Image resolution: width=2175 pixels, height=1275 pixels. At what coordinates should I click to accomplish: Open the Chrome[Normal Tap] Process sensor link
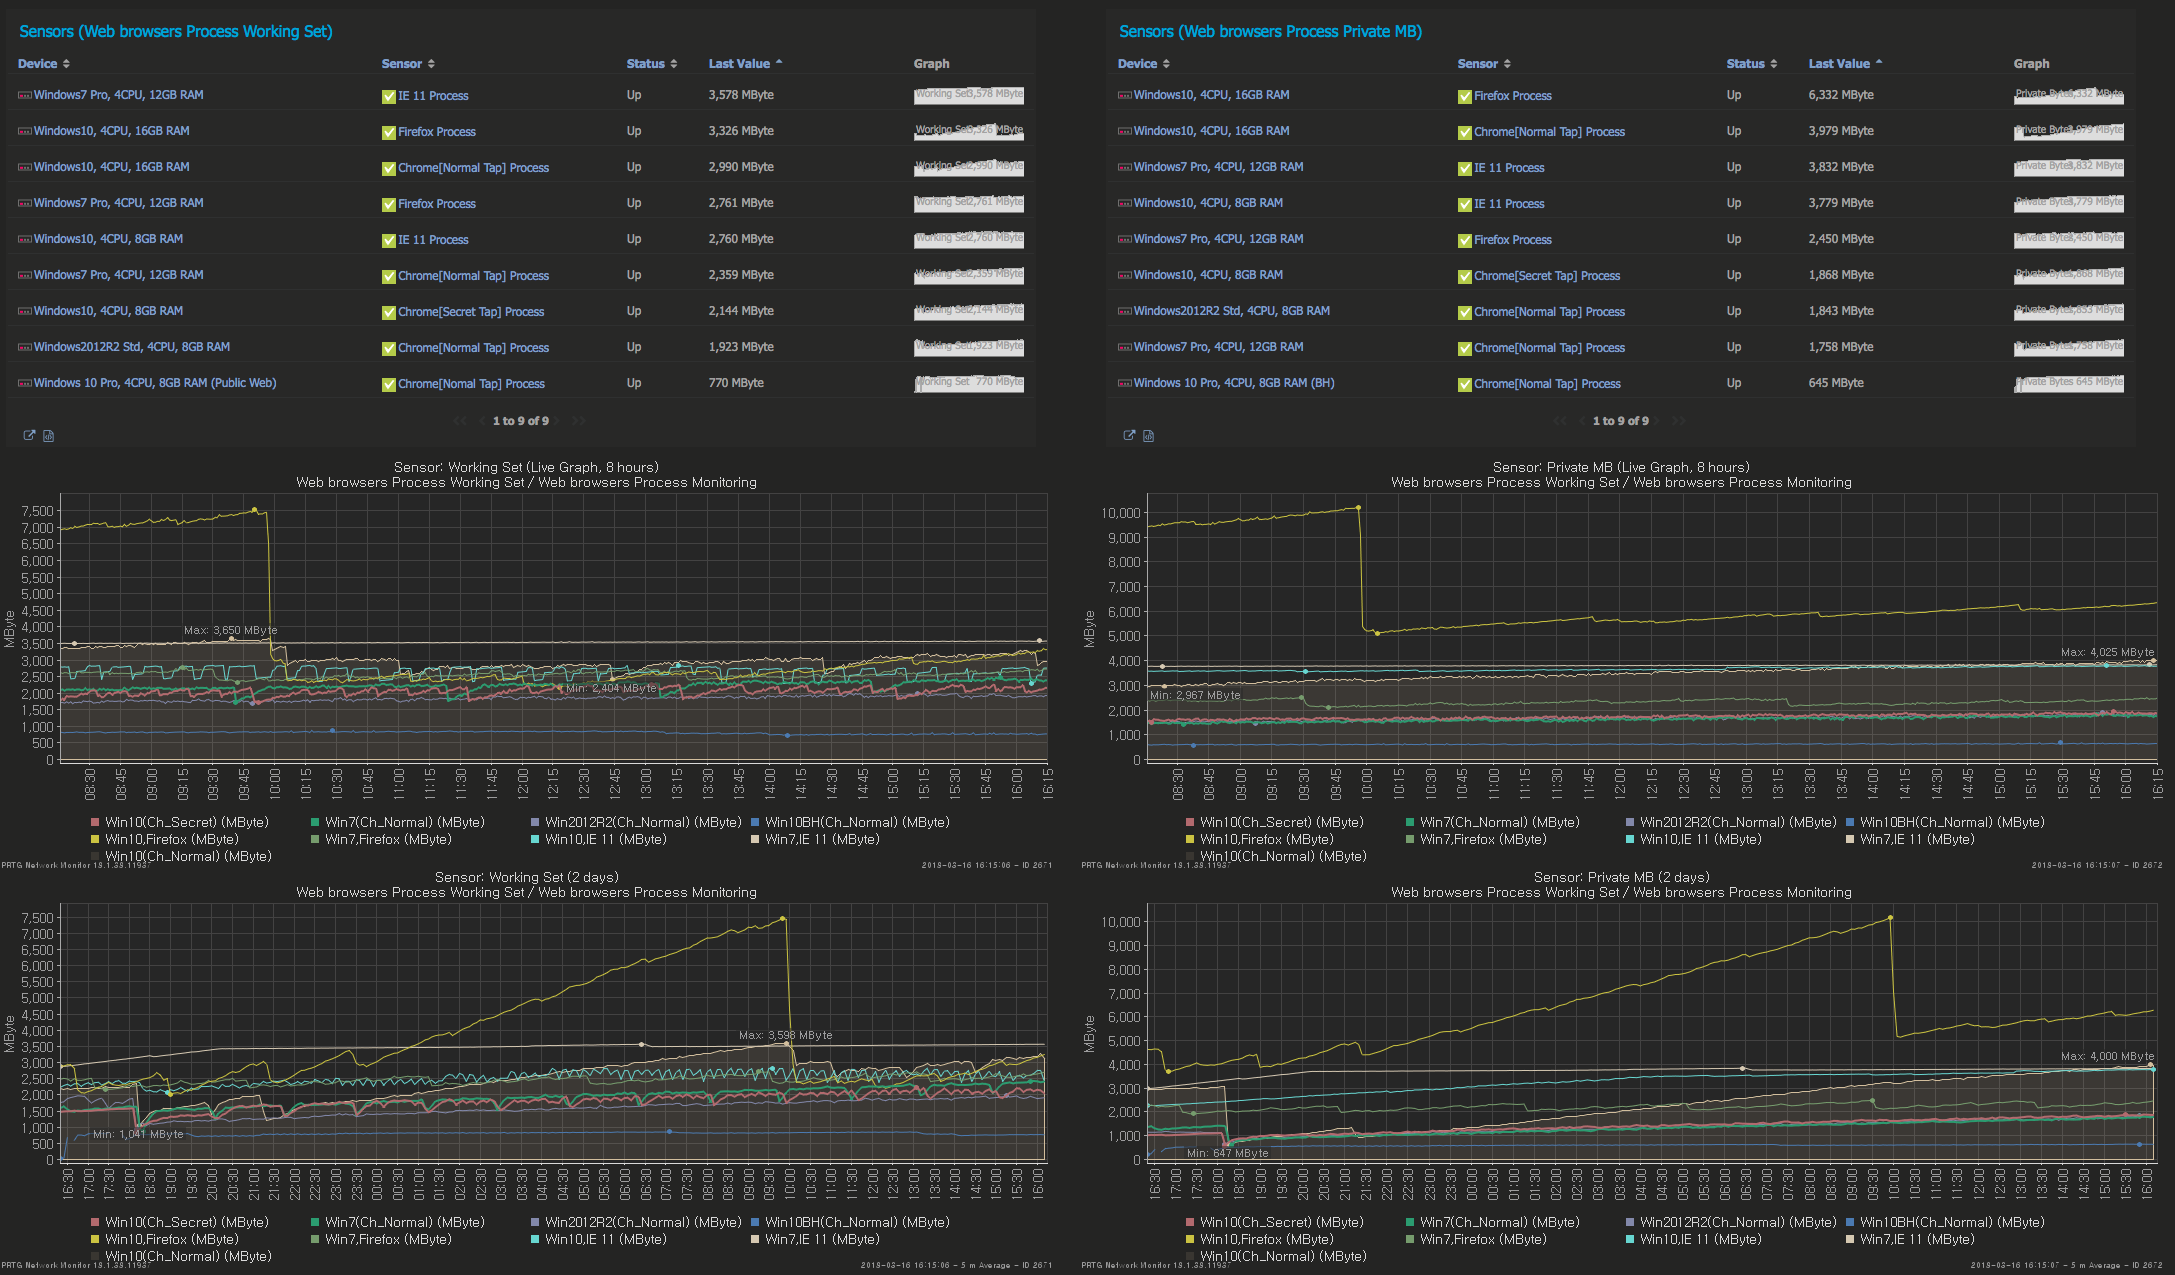tap(473, 167)
